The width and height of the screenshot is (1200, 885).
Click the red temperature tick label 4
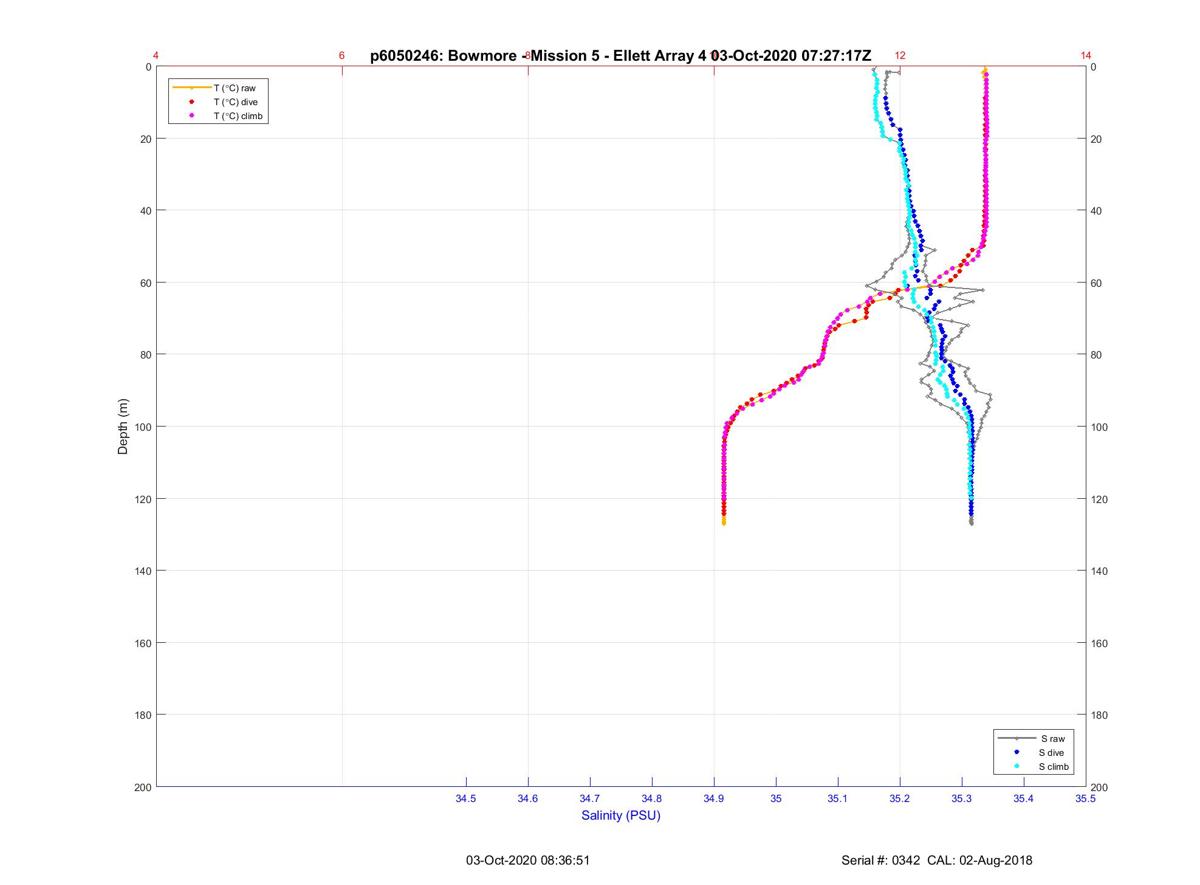[156, 56]
